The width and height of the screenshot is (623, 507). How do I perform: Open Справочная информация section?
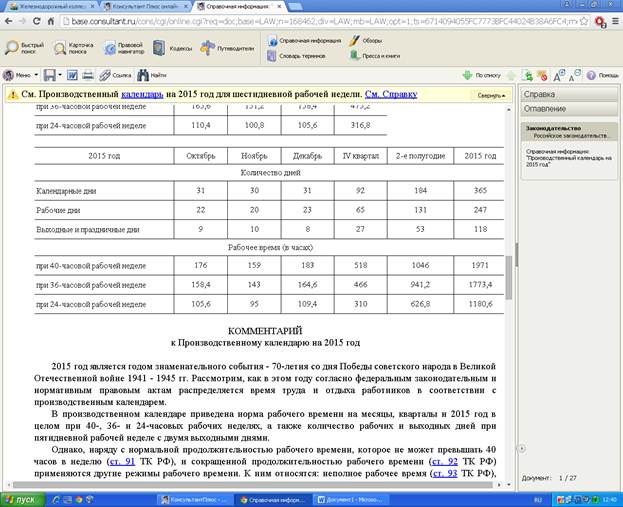[x=304, y=41]
